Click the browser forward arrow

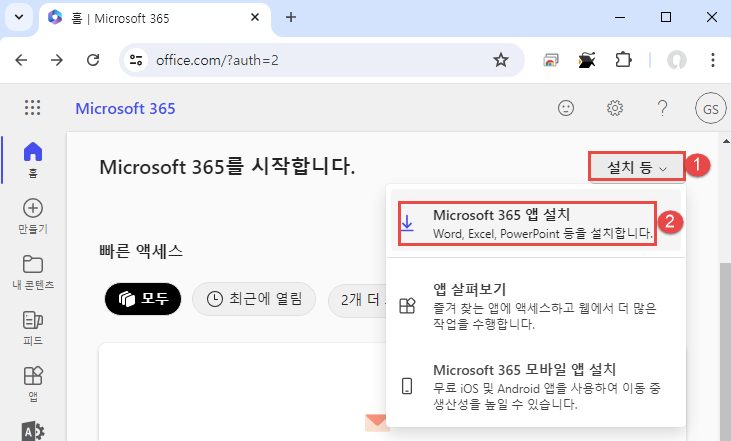(57, 60)
